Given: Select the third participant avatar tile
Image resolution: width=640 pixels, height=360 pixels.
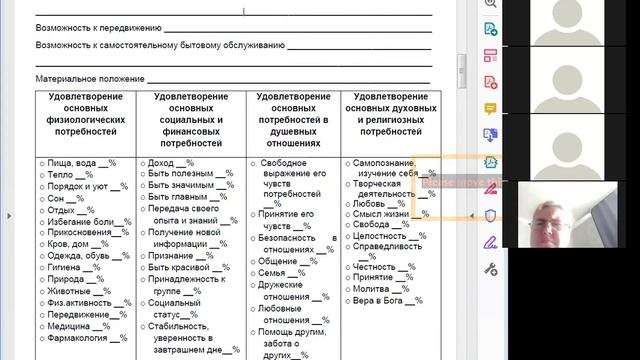Looking at the screenshot, I should [567, 147].
